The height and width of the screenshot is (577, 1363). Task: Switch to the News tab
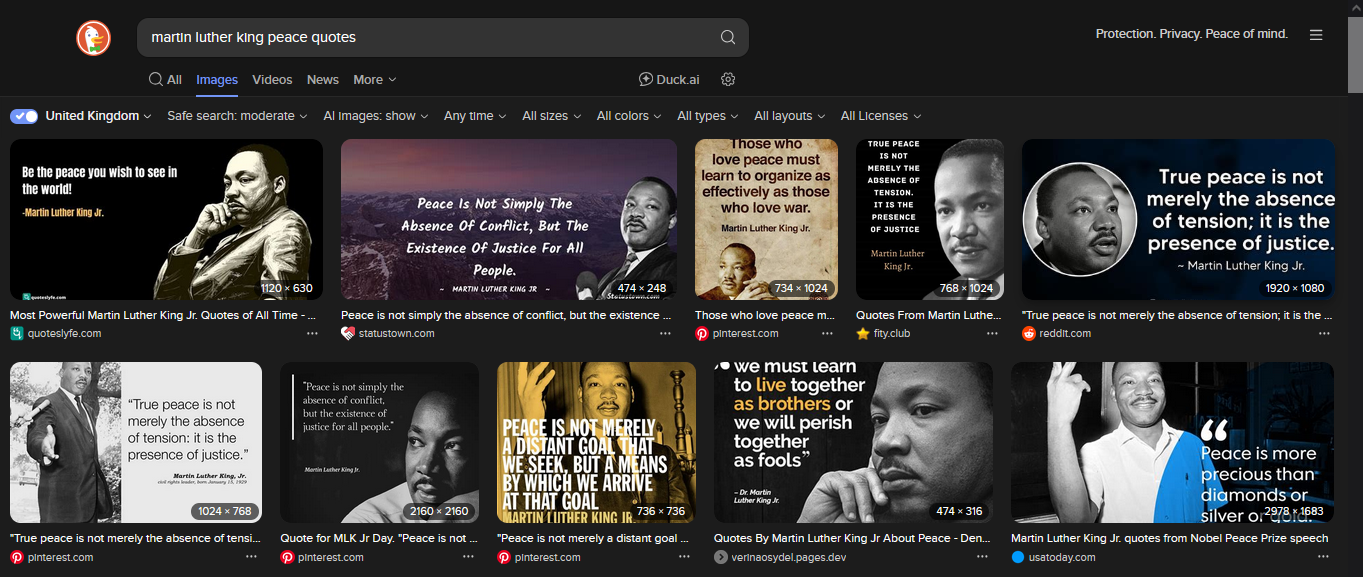(x=322, y=80)
